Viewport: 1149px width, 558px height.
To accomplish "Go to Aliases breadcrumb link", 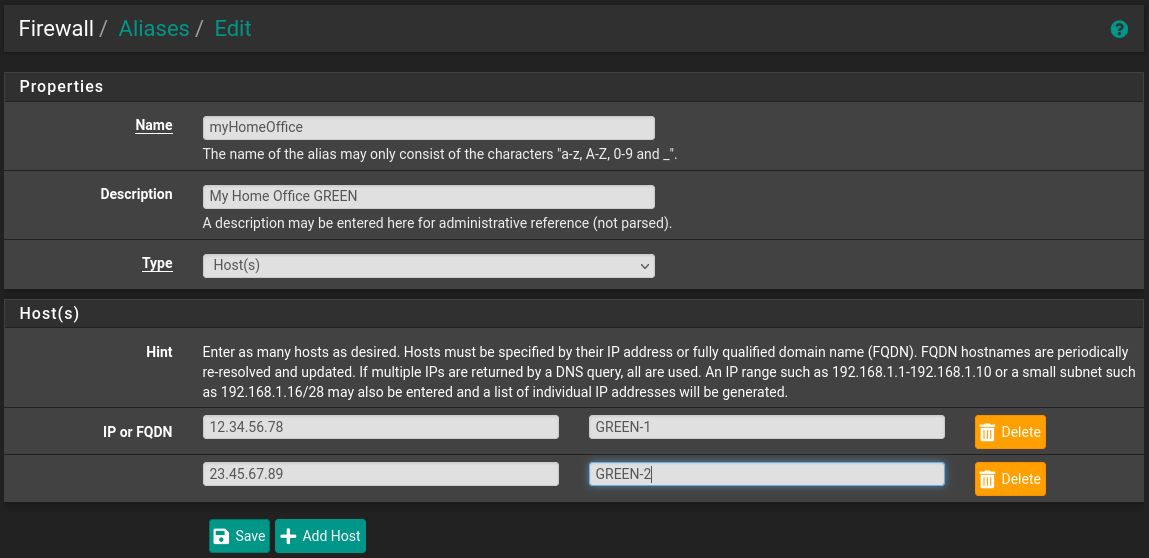I will click(x=154, y=29).
